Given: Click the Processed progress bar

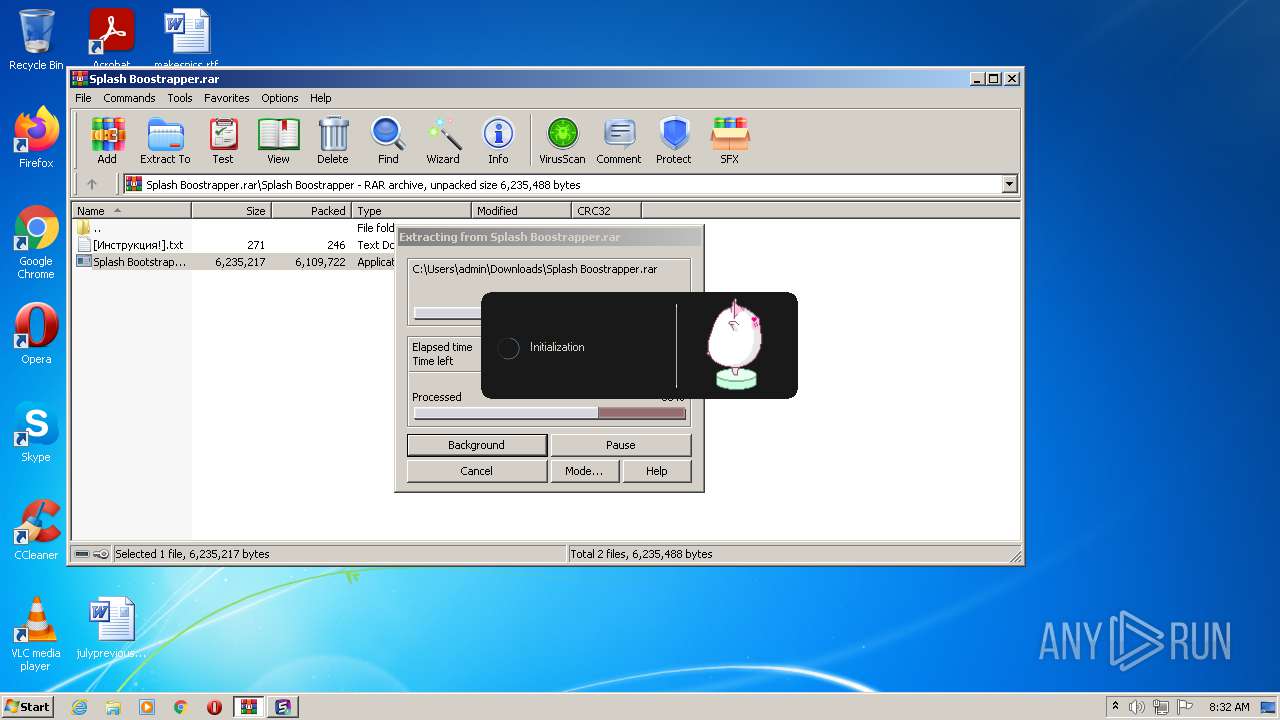Looking at the screenshot, I should click(x=550, y=413).
